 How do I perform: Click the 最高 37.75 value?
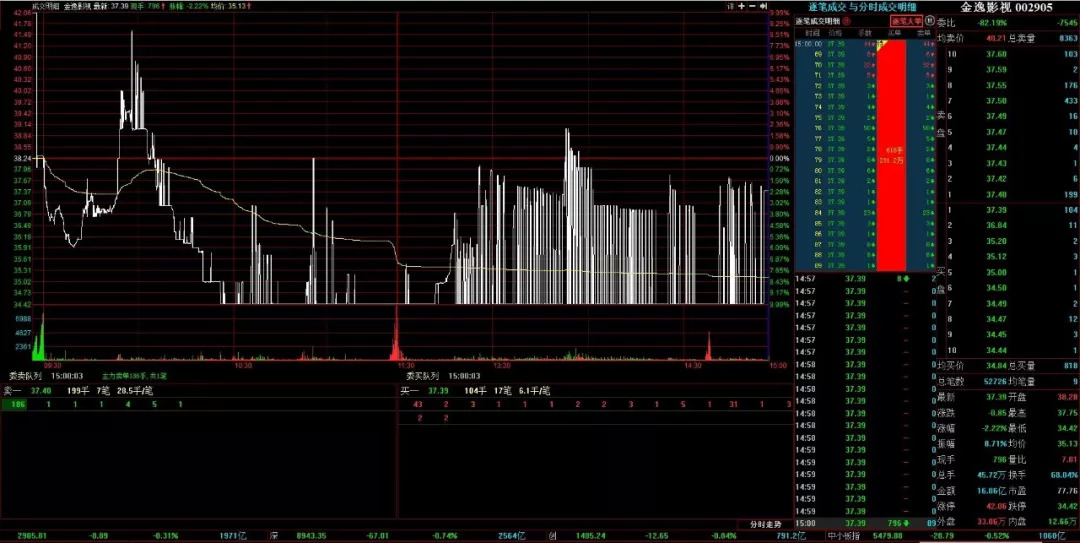click(x=1066, y=413)
